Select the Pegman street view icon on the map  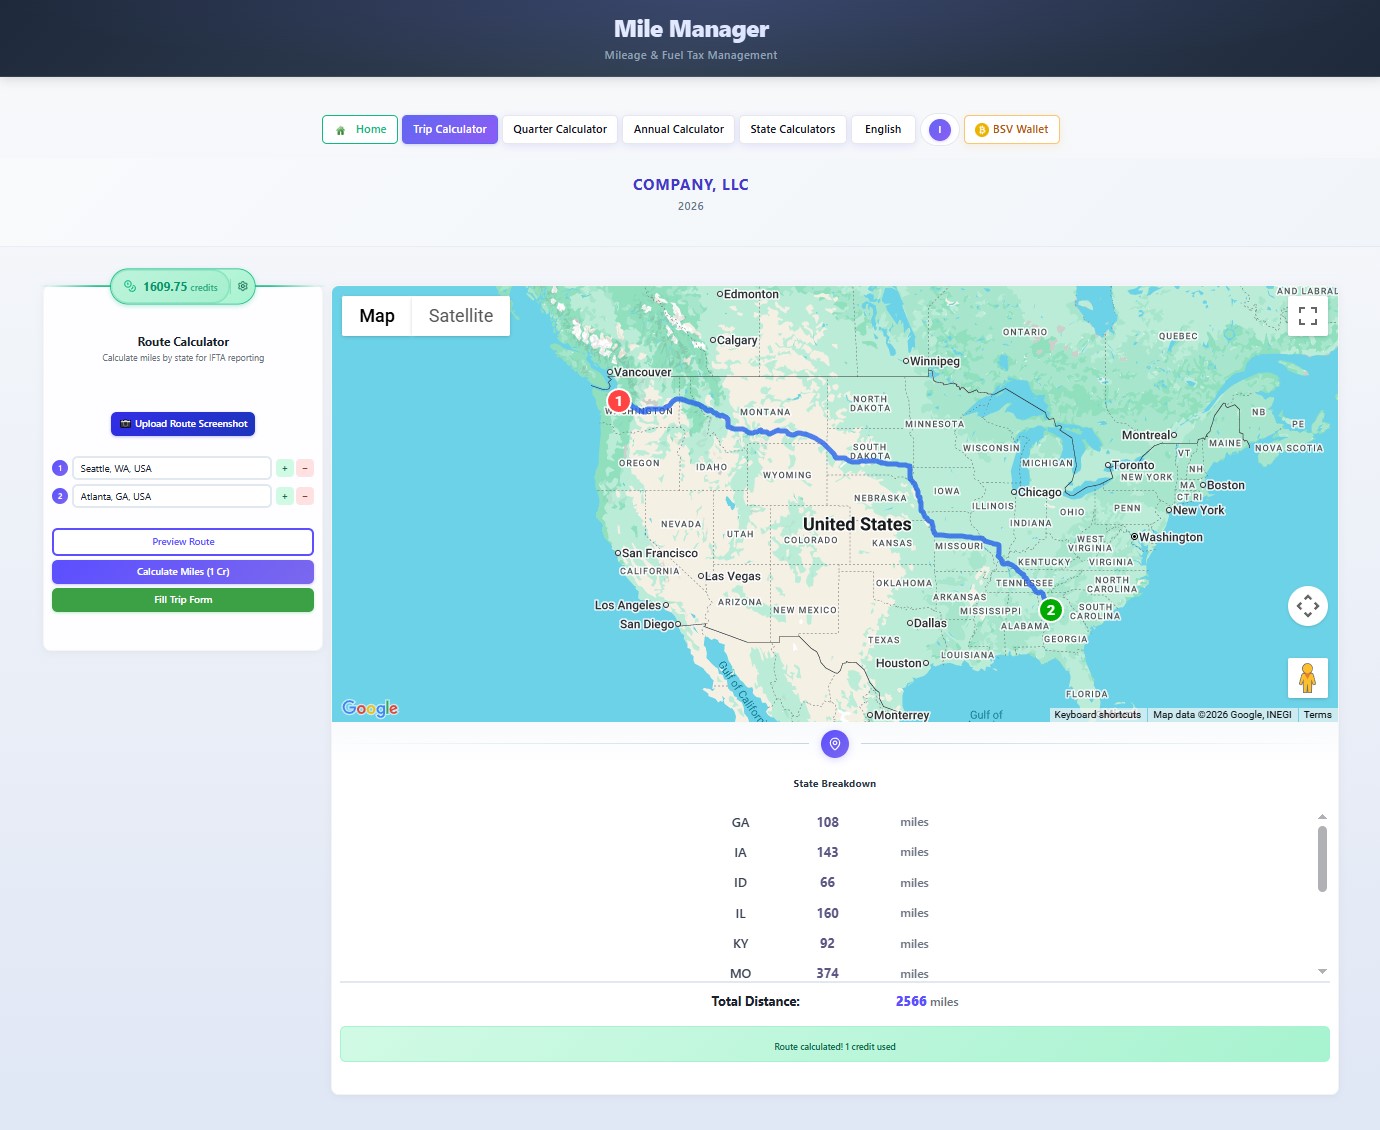pyautogui.click(x=1307, y=677)
